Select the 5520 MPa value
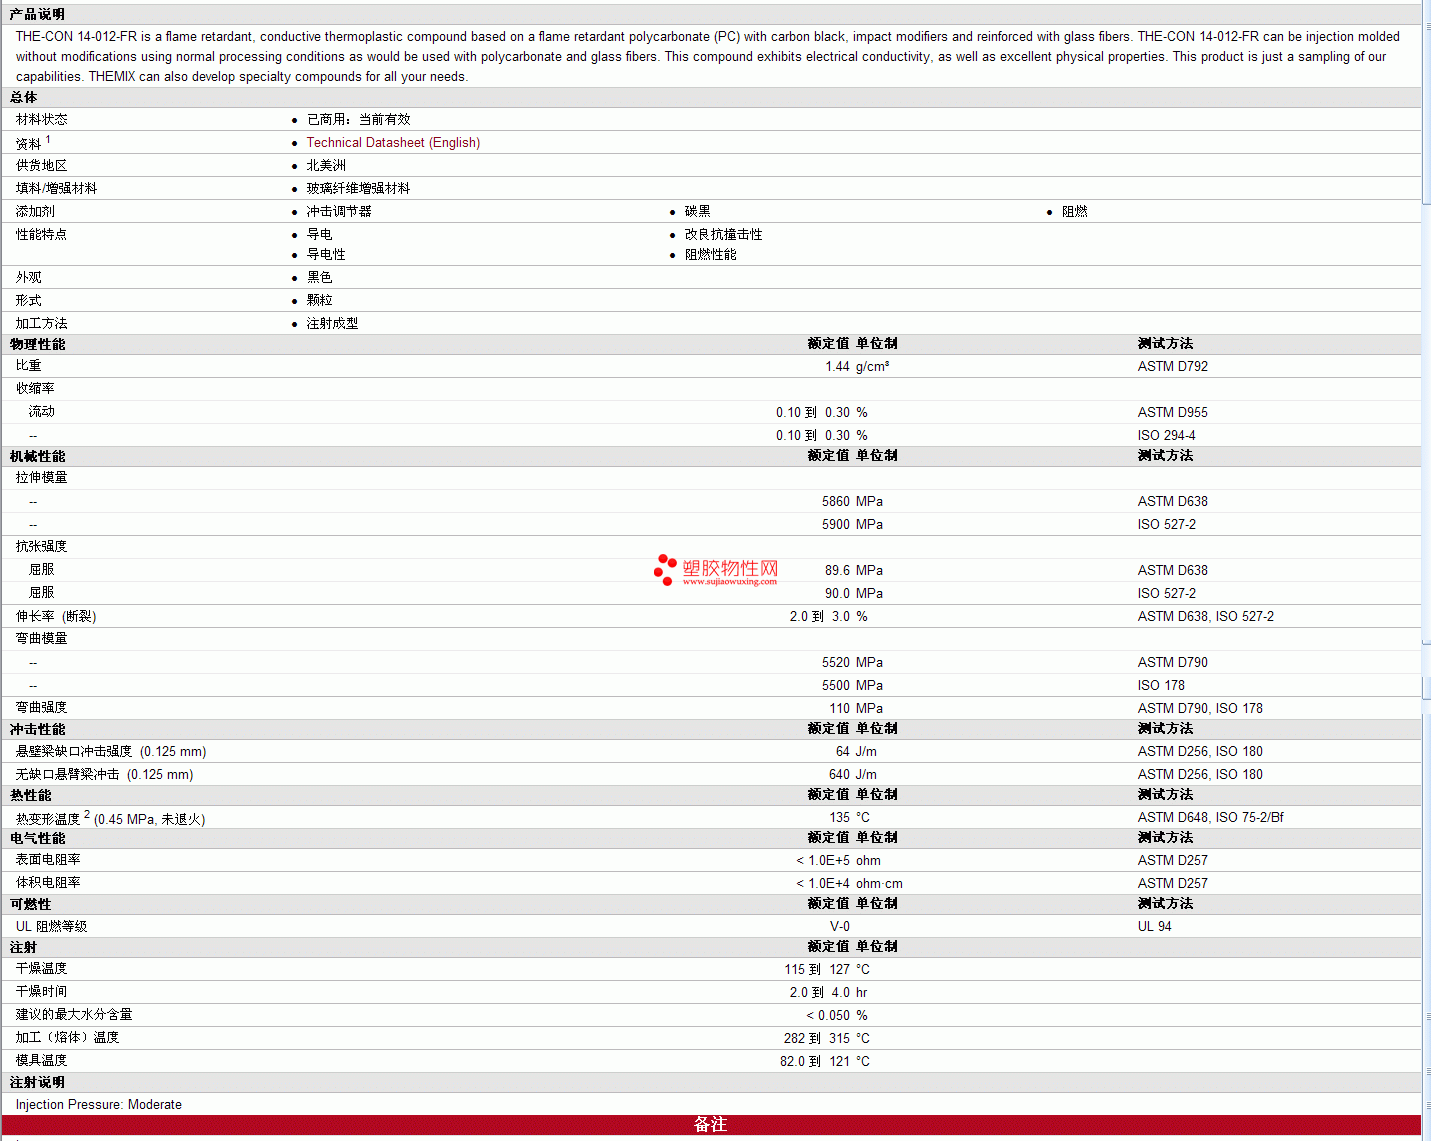1431x1141 pixels. click(x=852, y=662)
